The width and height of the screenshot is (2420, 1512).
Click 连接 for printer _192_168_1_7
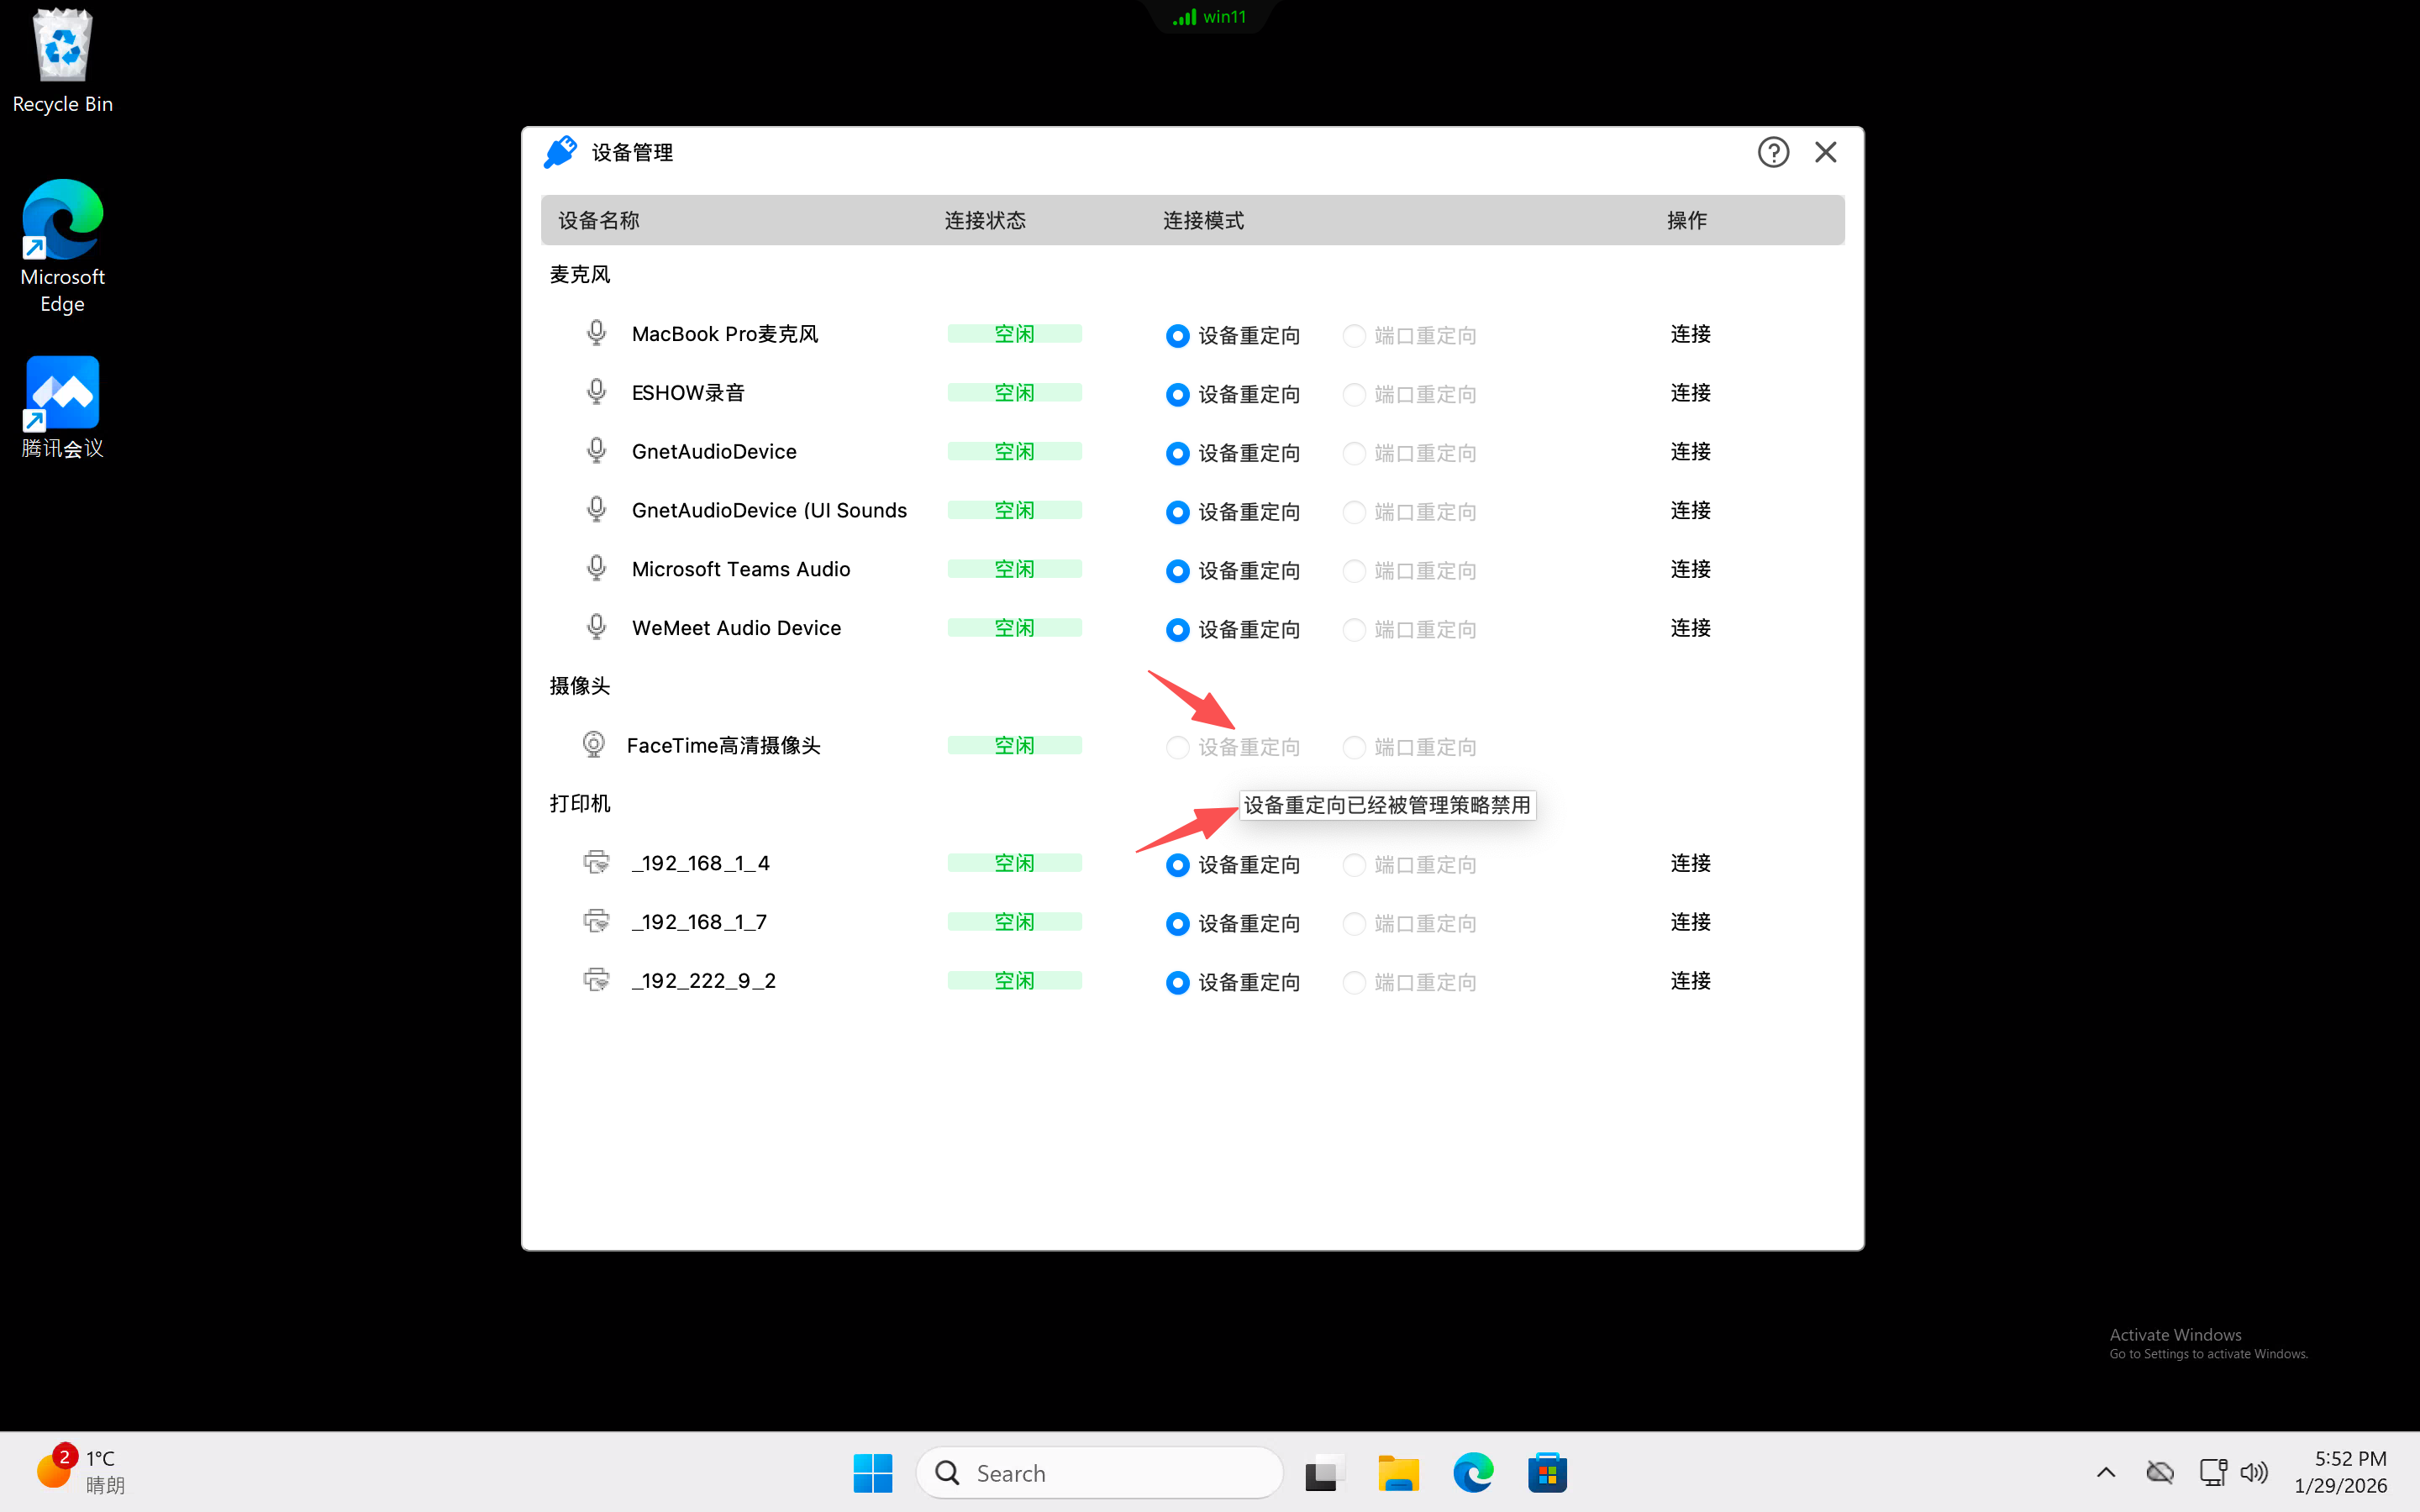click(1689, 921)
